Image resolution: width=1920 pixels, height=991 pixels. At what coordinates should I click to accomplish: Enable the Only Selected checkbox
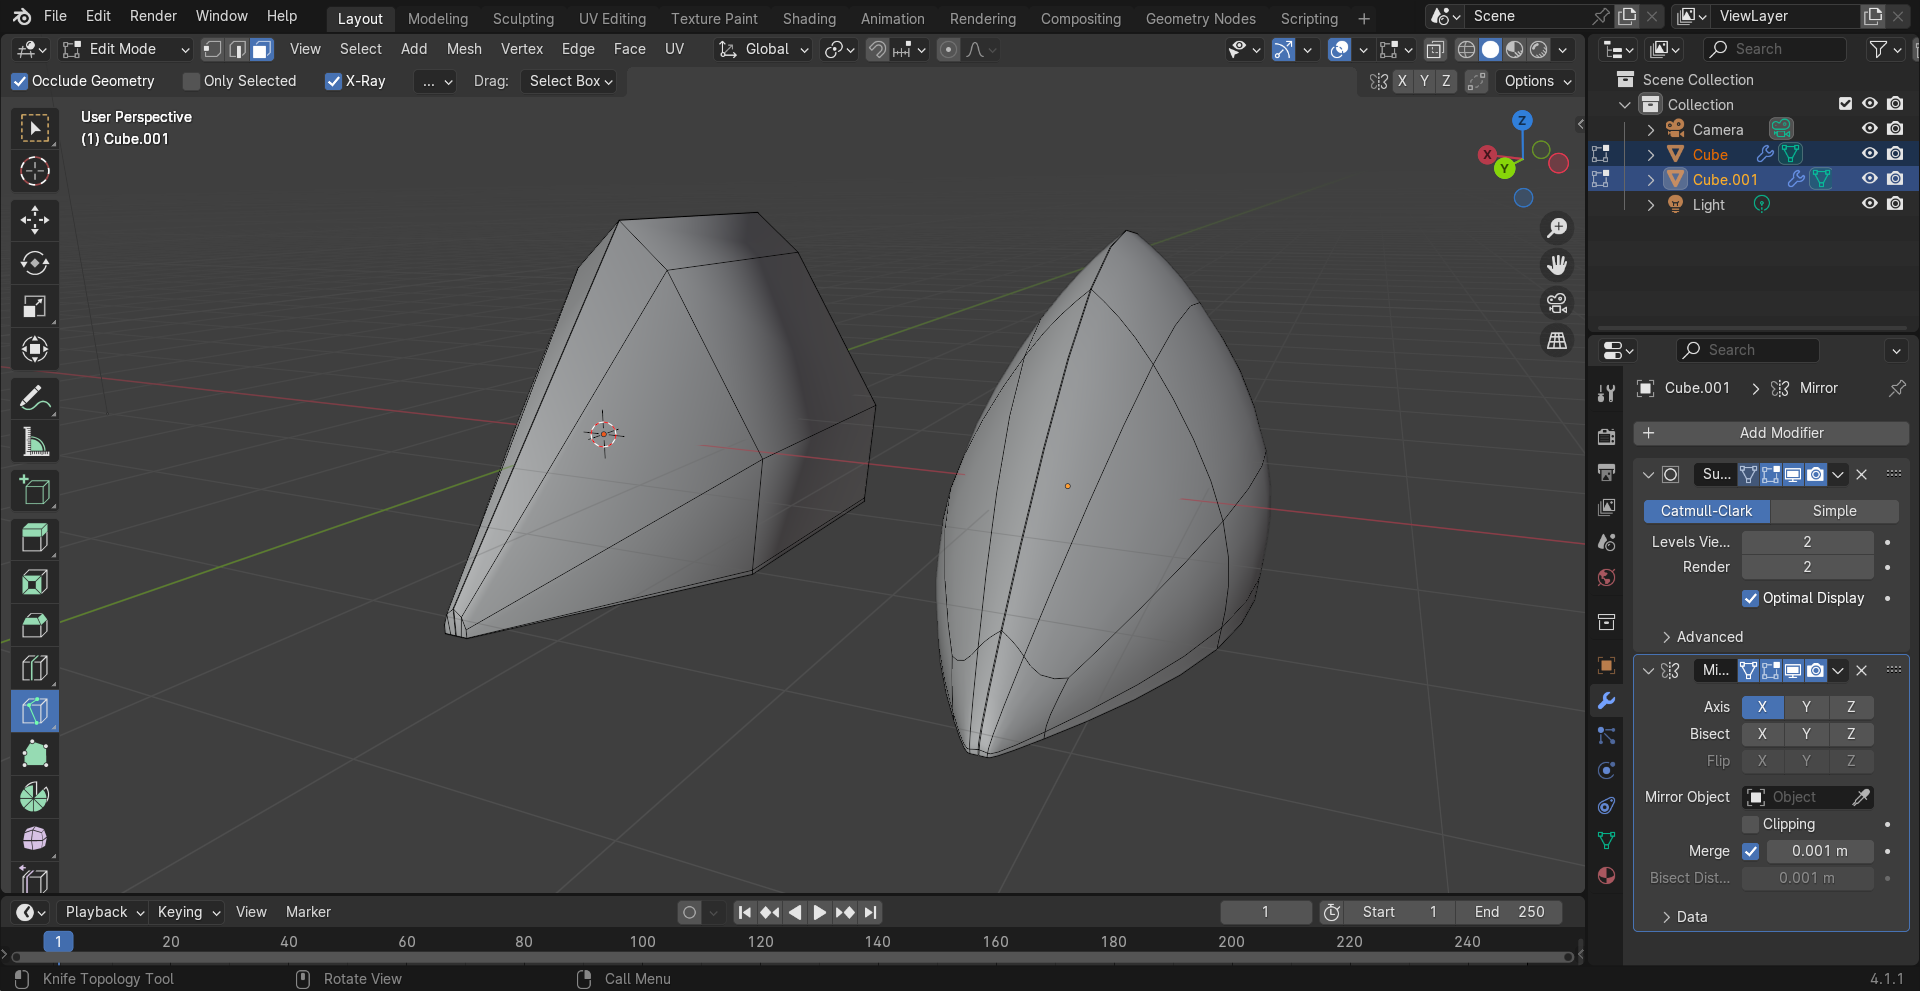click(x=191, y=81)
